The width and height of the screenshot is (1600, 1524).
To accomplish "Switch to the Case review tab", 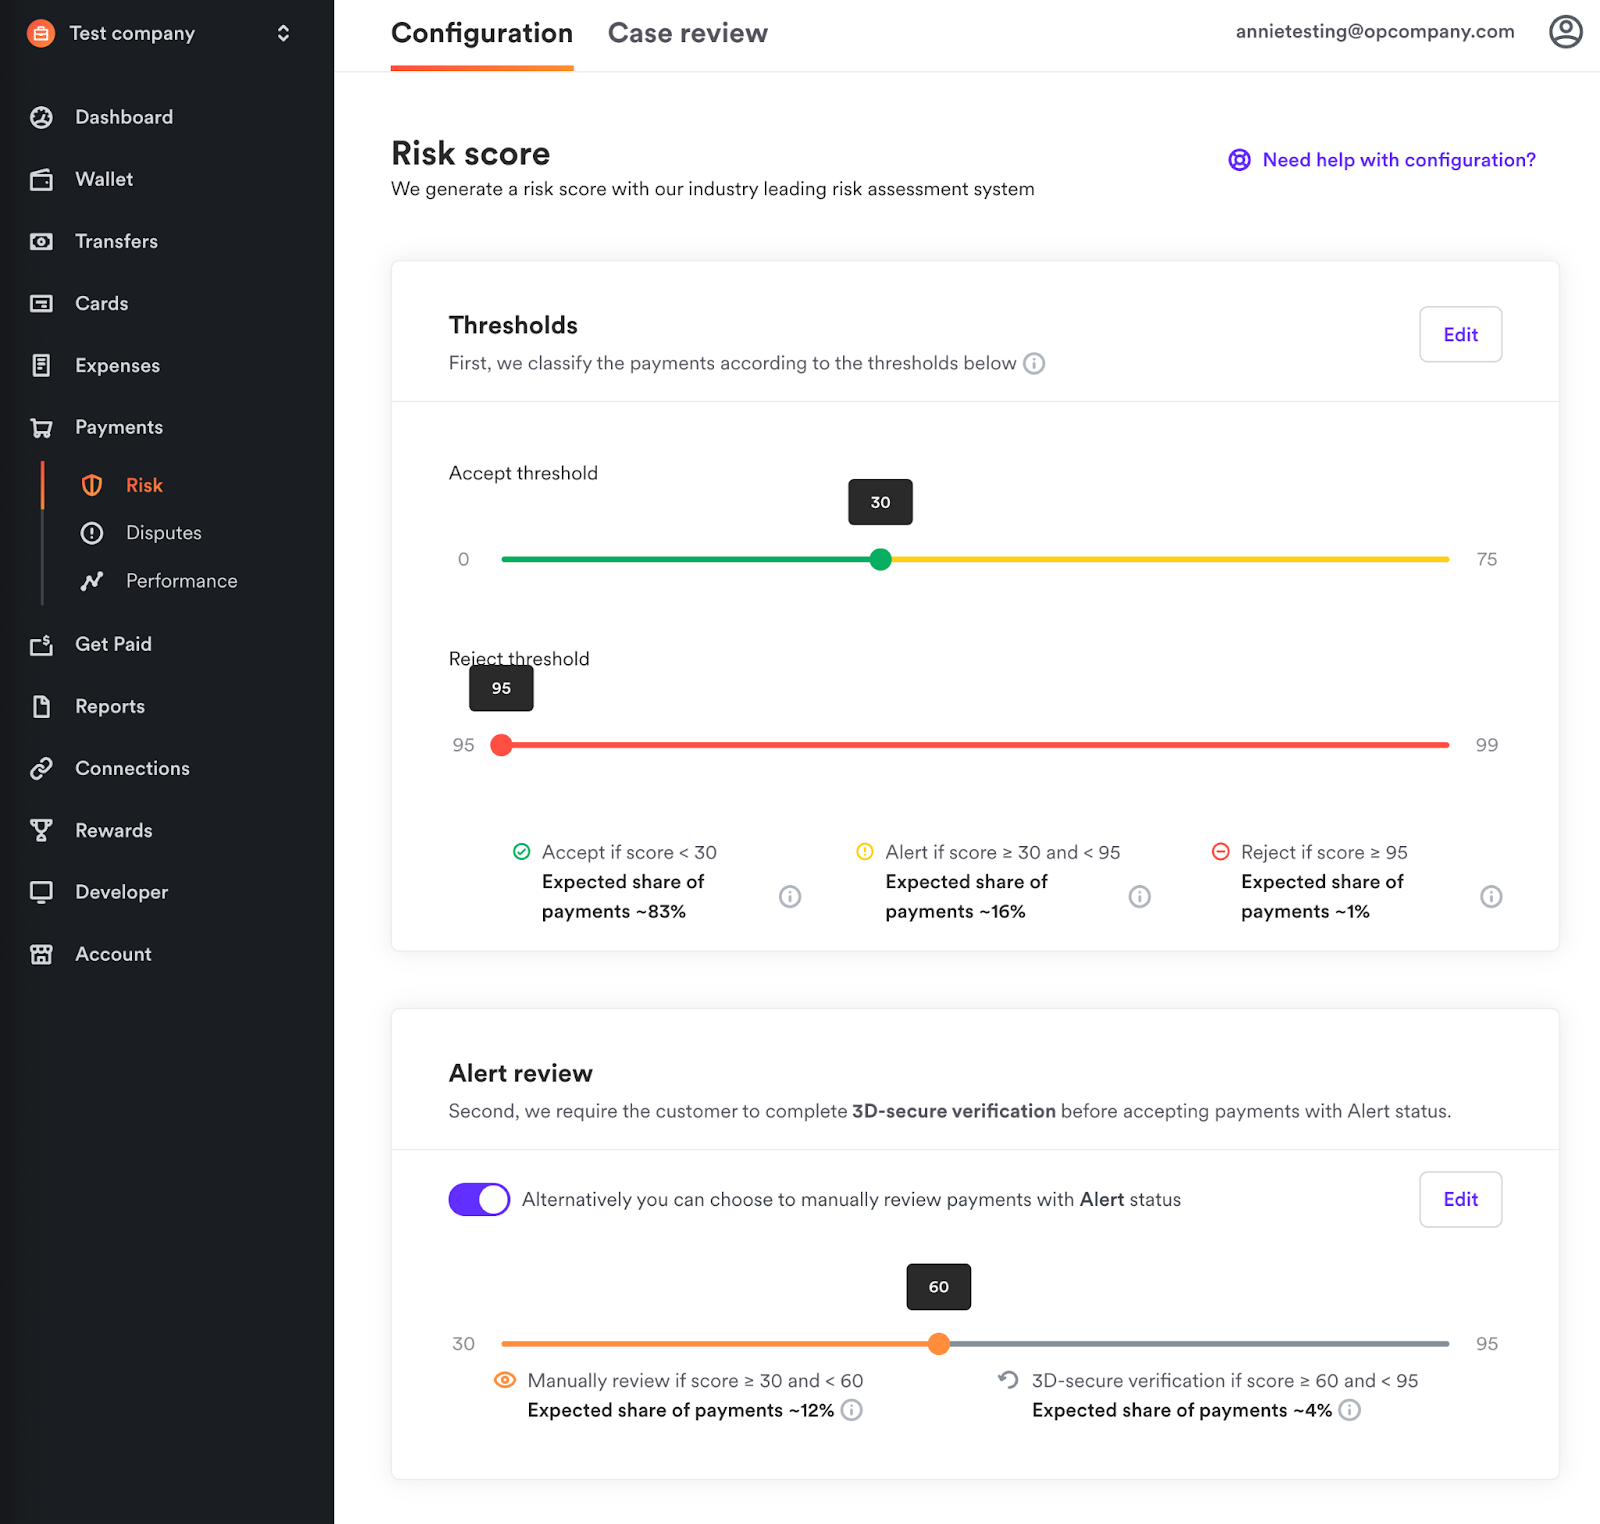I will pos(687,34).
